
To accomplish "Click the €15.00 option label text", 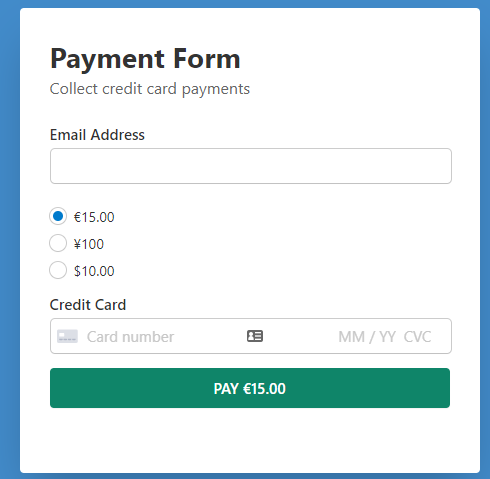I will [x=94, y=217].
